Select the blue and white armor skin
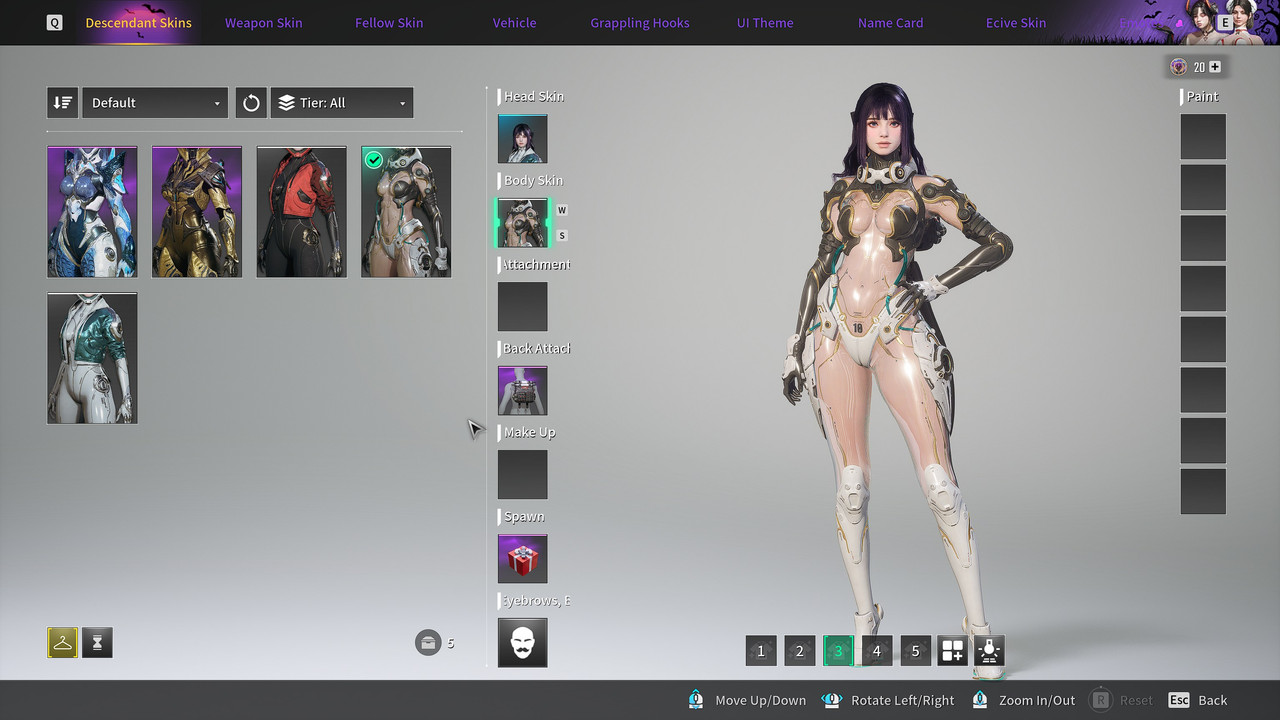 [92, 212]
